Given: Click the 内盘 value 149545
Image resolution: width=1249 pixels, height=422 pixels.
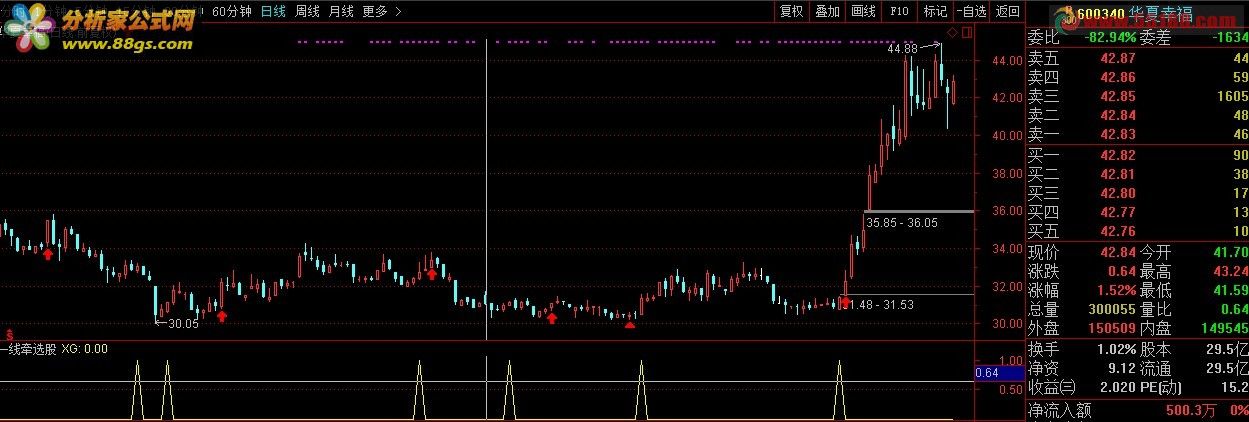Looking at the screenshot, I should pyautogui.click(x=1226, y=328).
